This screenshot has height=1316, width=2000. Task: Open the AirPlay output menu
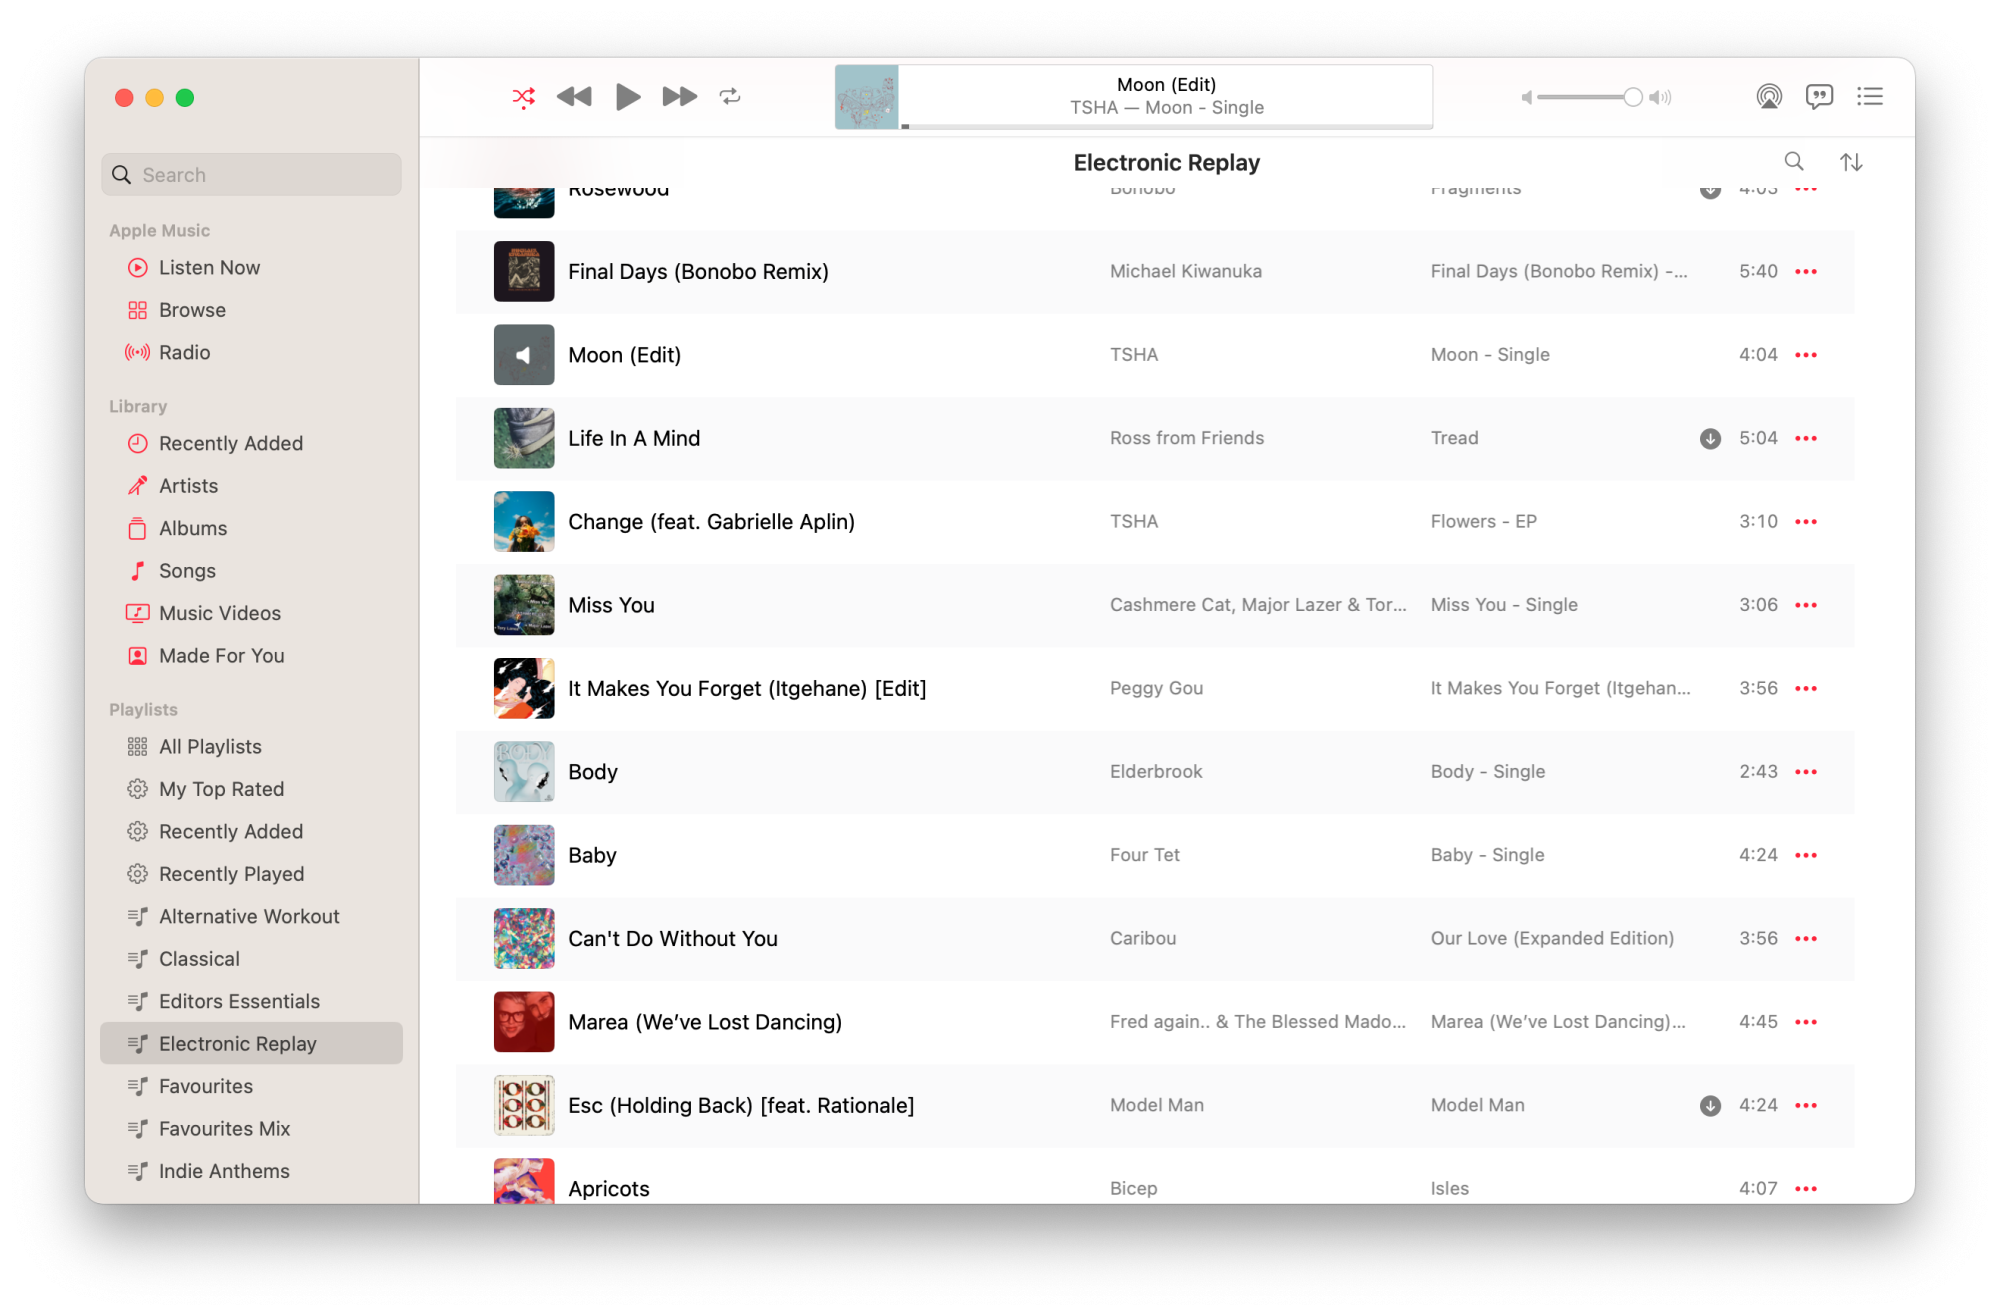pos(1768,97)
